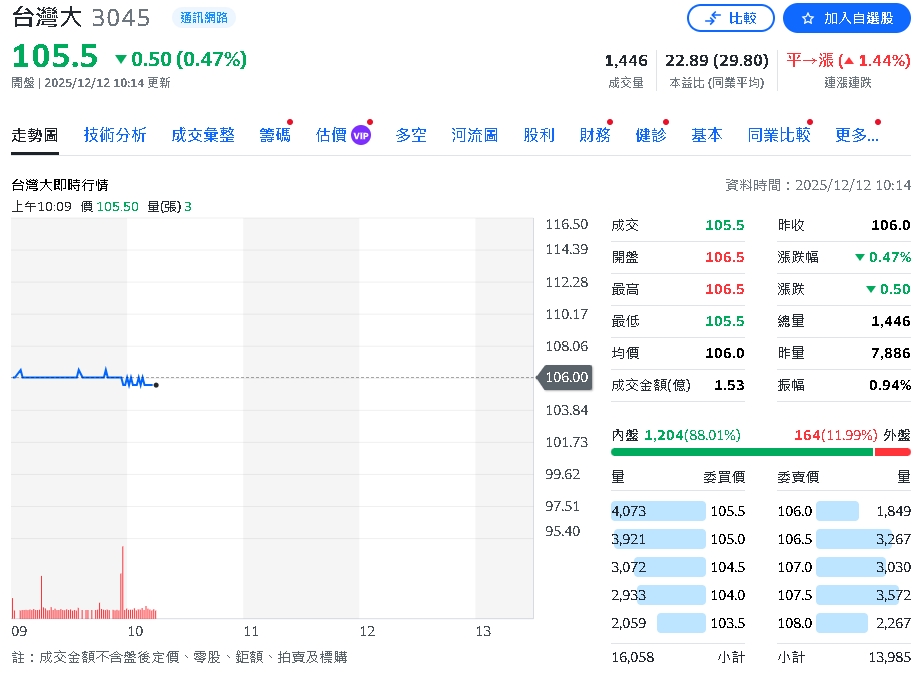Open the 成交彙整 tab
The height and width of the screenshot is (683, 922).
203,134
